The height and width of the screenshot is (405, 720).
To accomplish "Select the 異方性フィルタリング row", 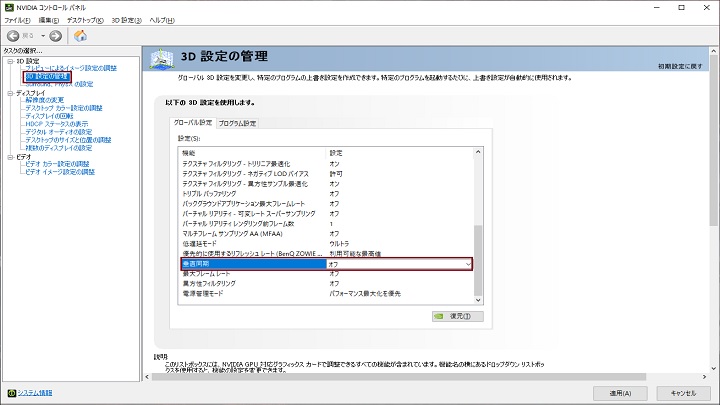I will point(326,284).
